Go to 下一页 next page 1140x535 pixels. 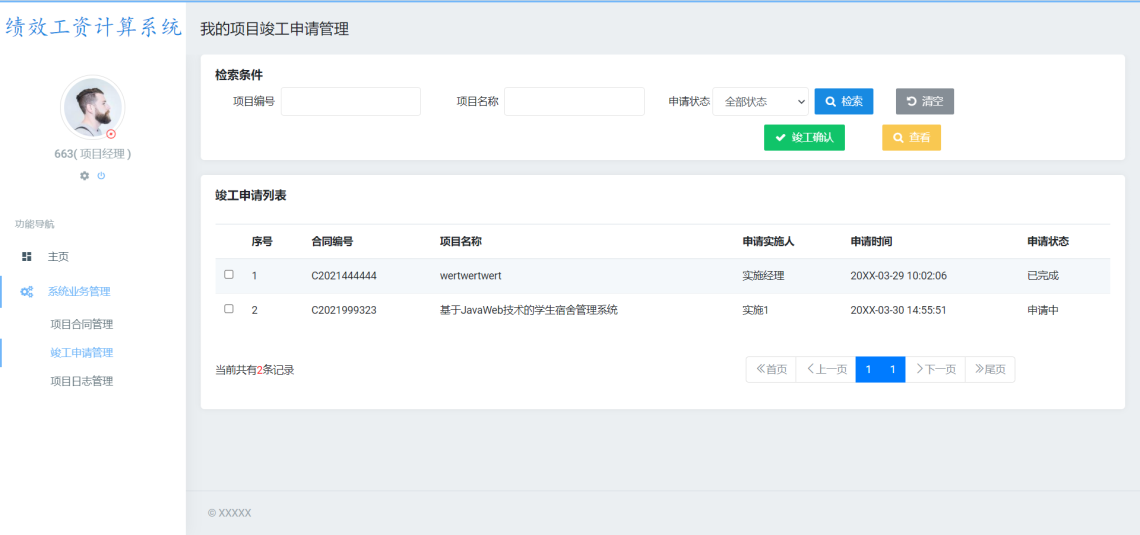tap(935, 369)
